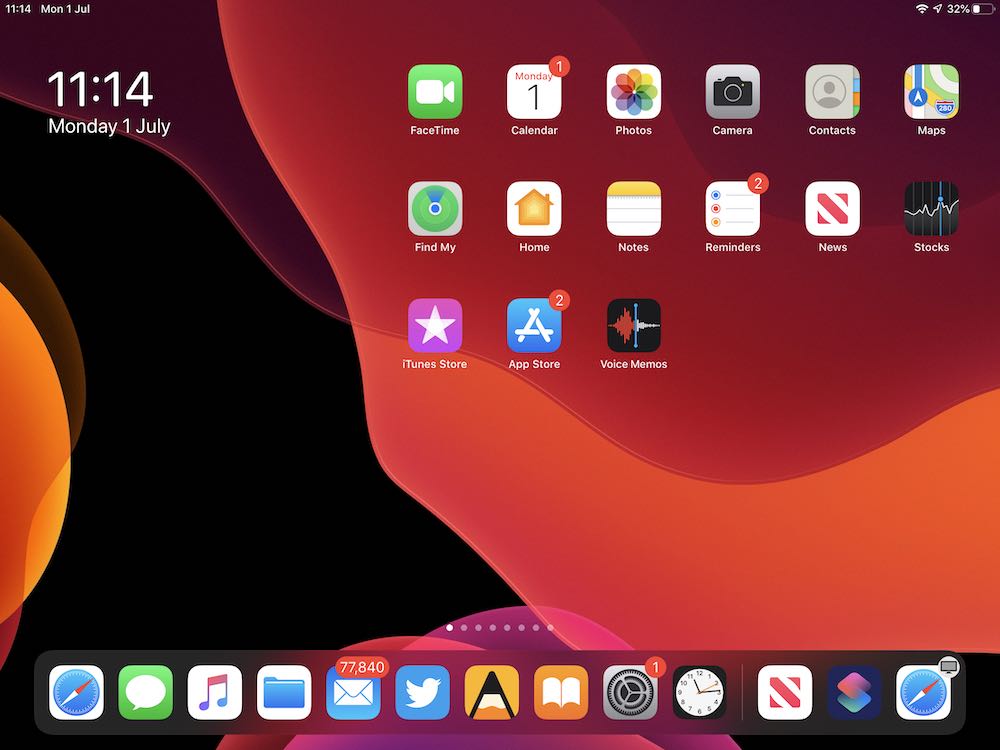
Task: Open Messages in the dock
Action: [145, 693]
